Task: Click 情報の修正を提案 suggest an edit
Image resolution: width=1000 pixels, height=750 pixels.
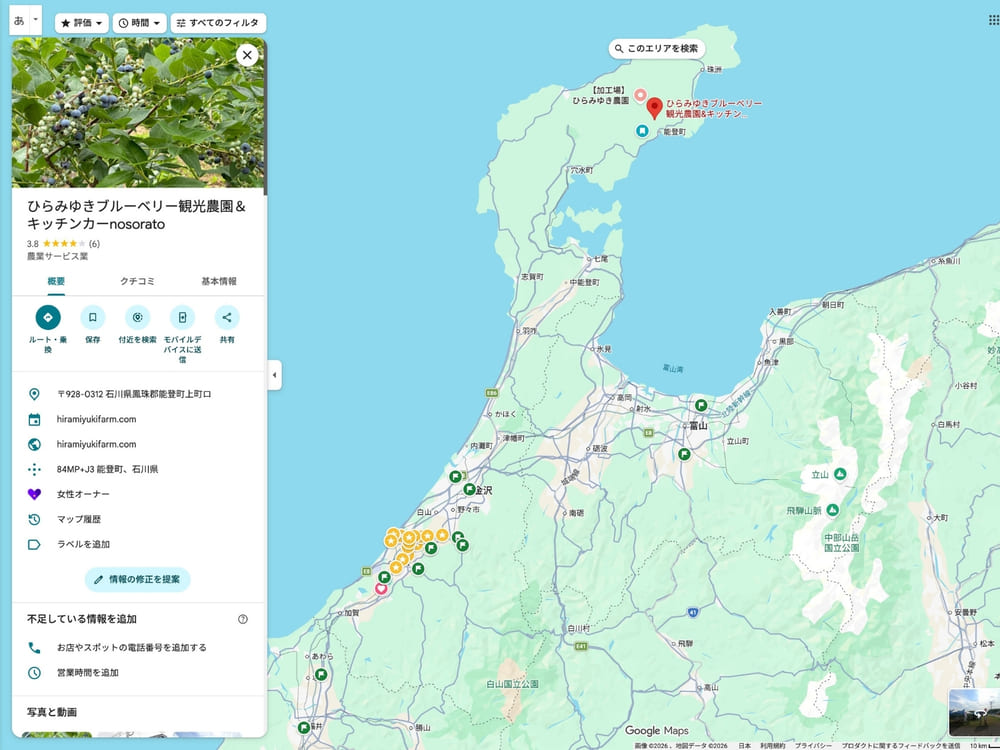Action: click(x=137, y=580)
